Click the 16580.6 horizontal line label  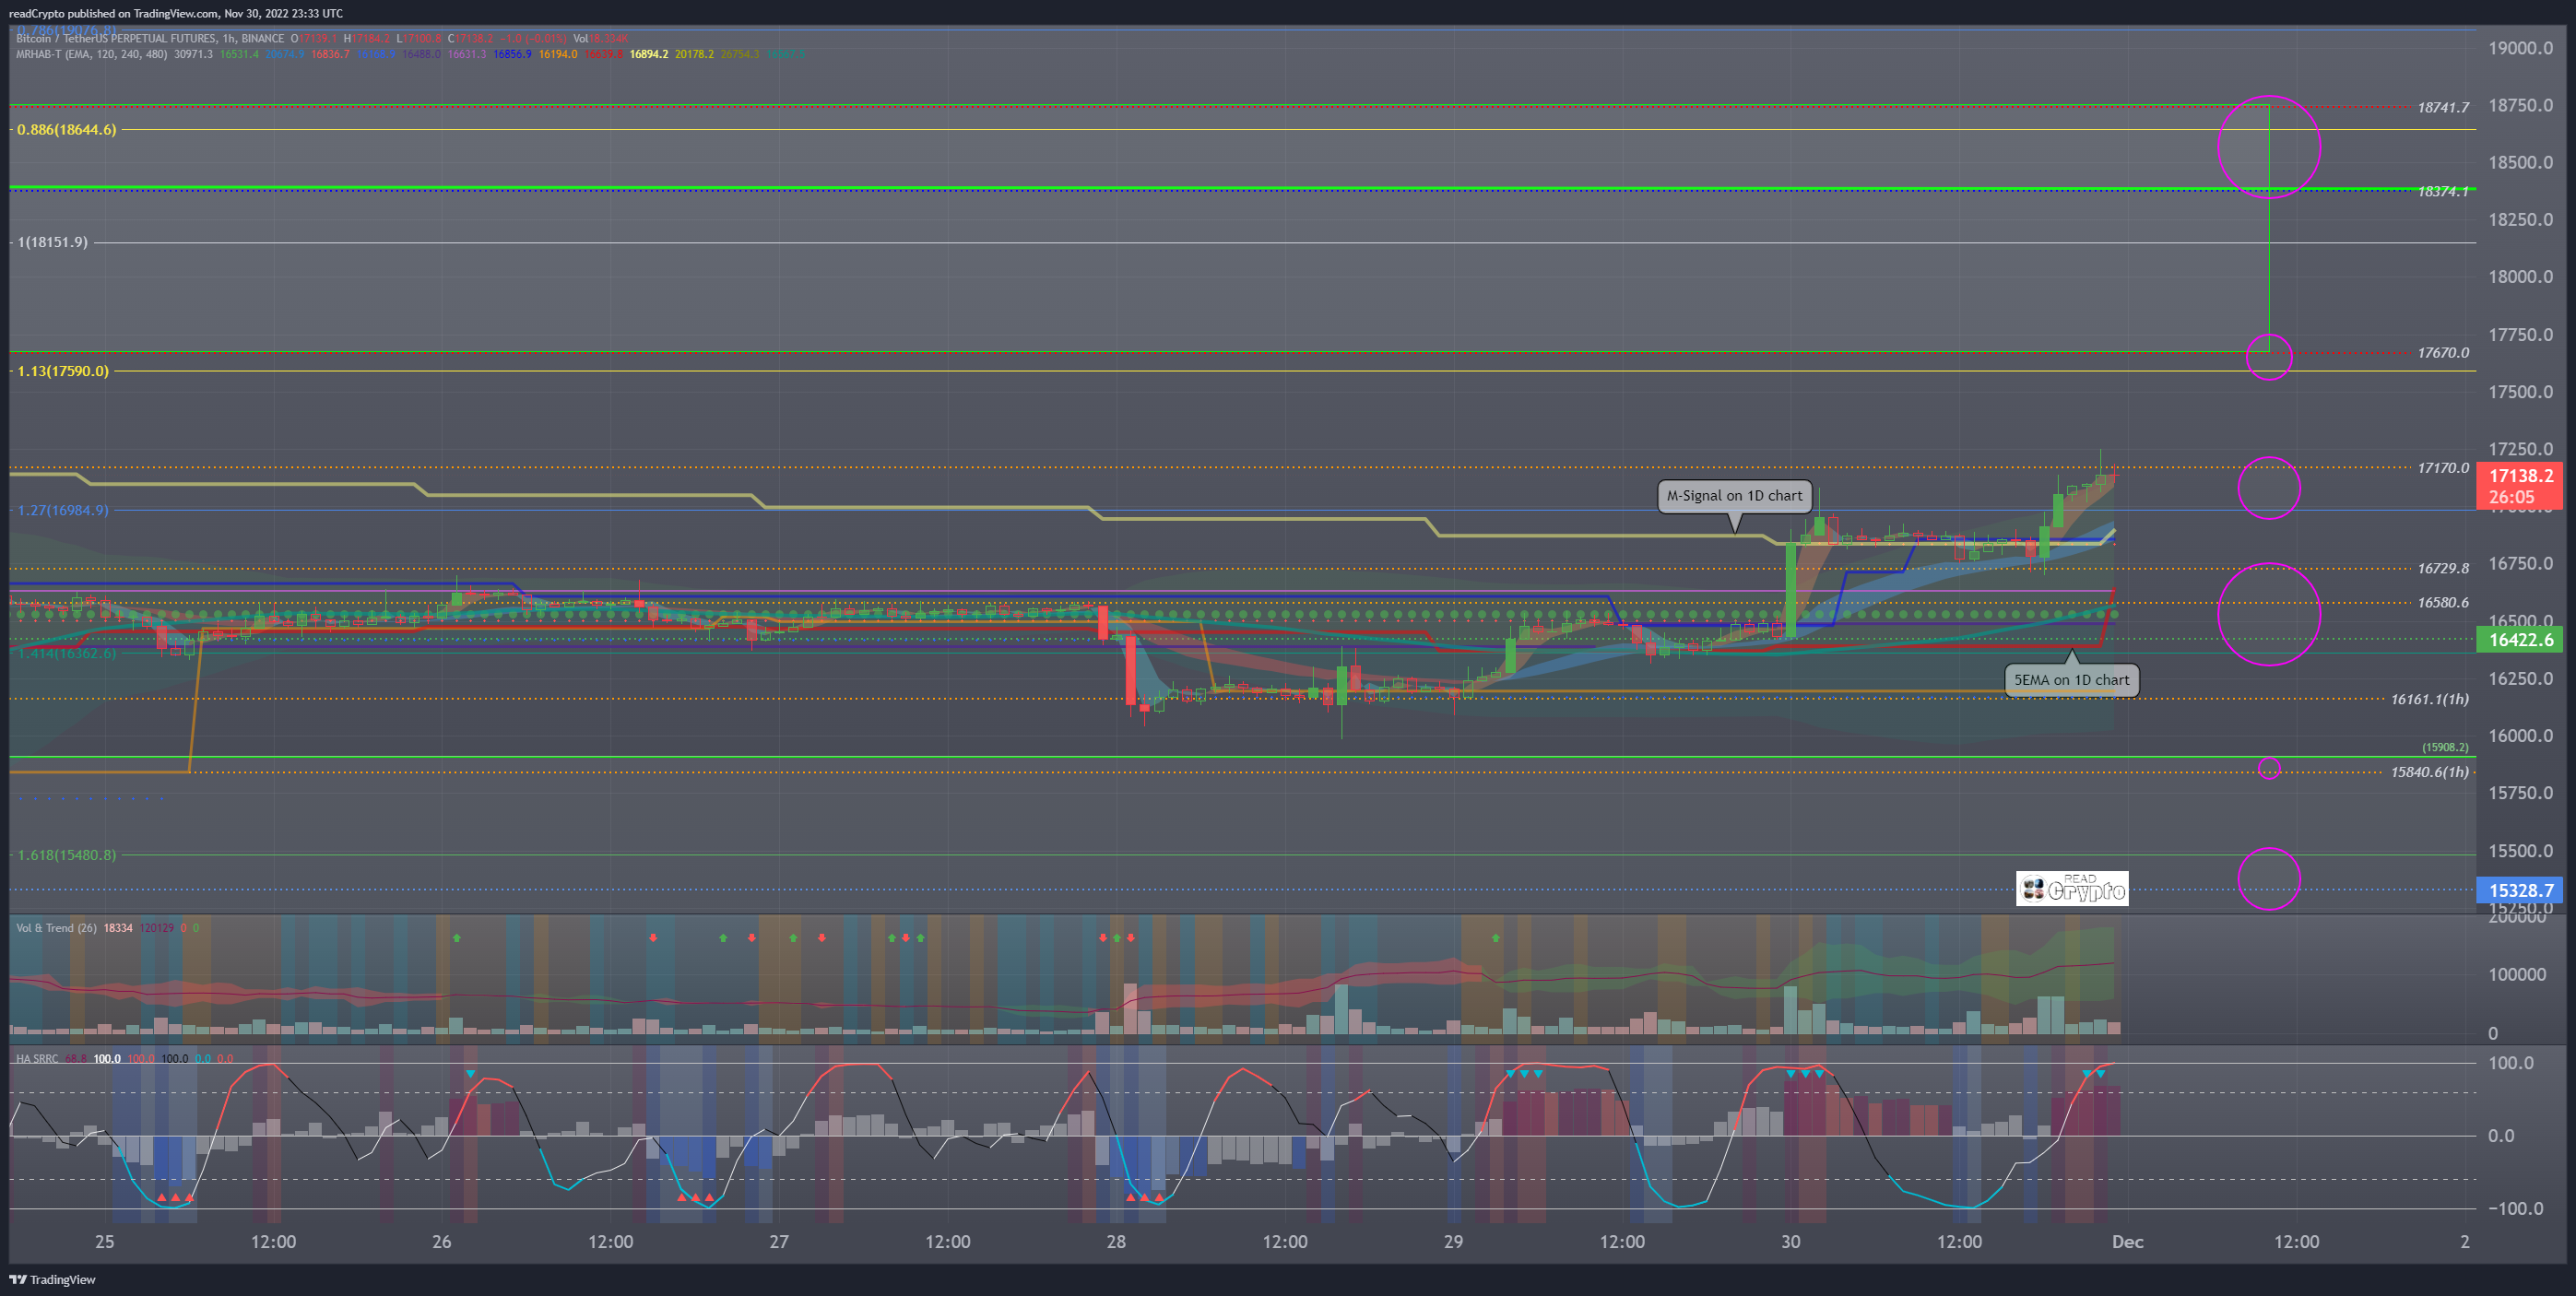point(2443,602)
